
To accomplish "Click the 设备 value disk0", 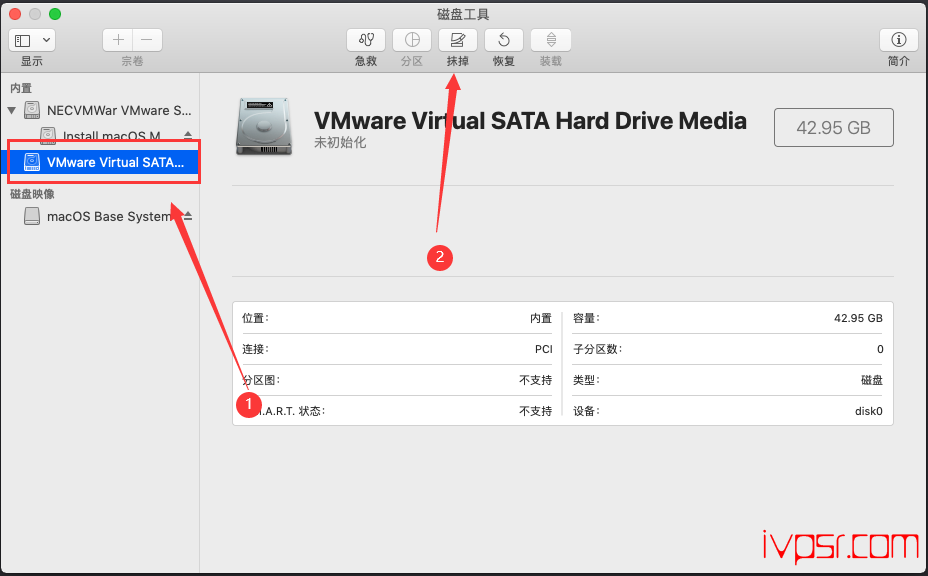I will [x=869, y=411].
